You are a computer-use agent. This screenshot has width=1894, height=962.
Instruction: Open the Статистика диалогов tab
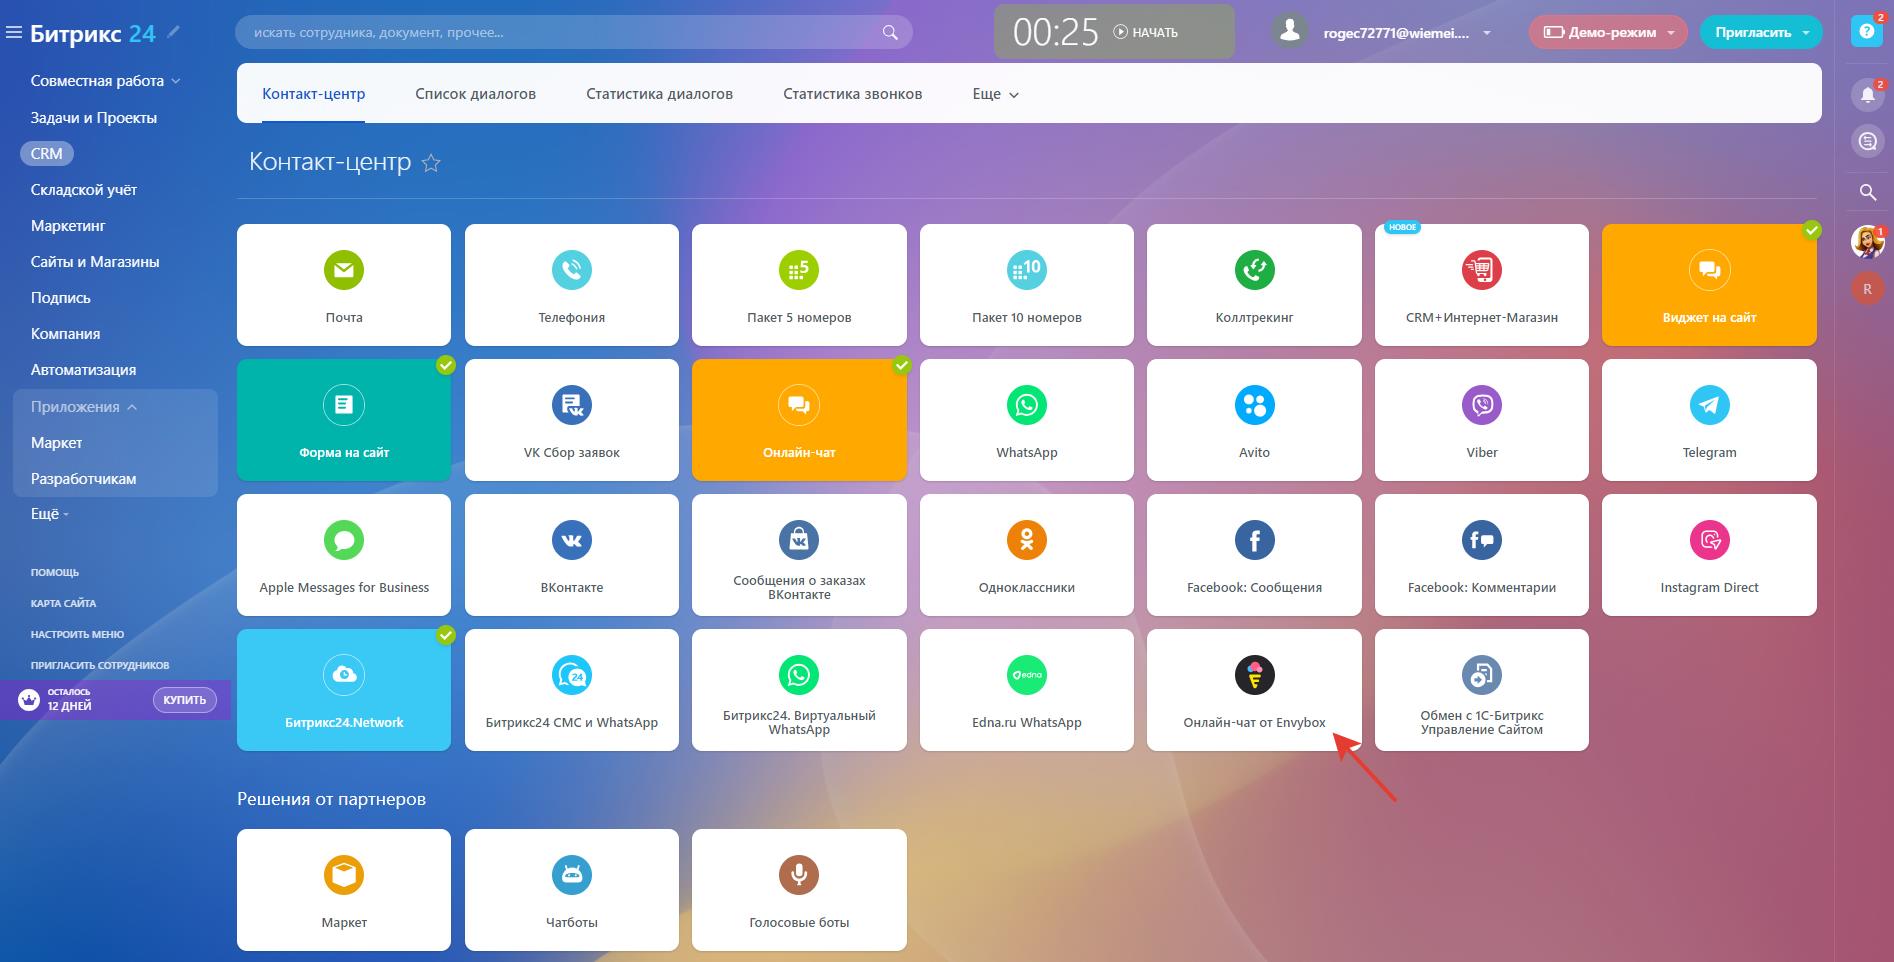click(660, 94)
